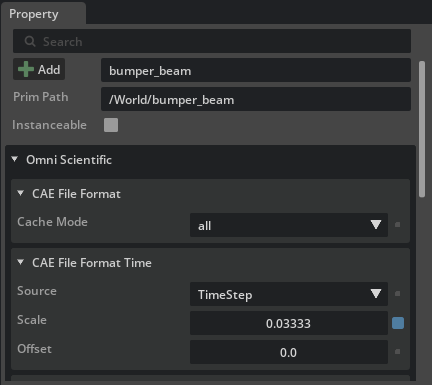432x385 pixels.
Task: Edit the bumper_beam prim name field
Action: coord(256,70)
